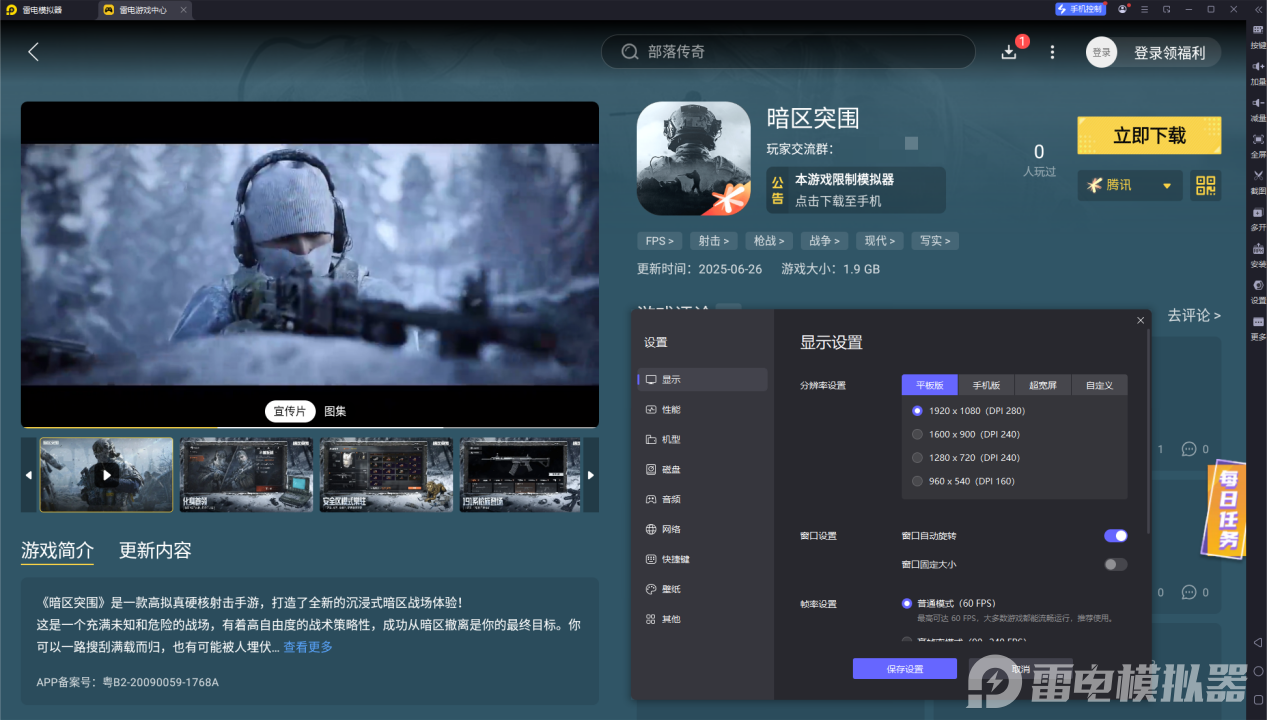This screenshot has width=1267, height=720.
Task: Expand more screenshots with the right carousel arrow
Action: [x=590, y=475]
